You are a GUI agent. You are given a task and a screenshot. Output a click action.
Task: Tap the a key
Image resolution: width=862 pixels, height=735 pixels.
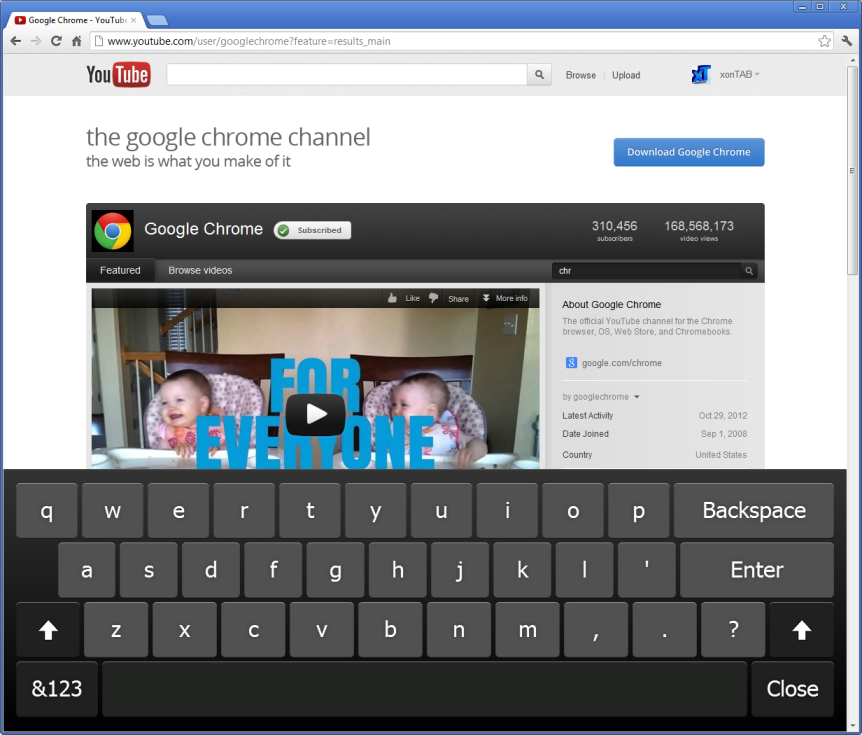(x=86, y=570)
